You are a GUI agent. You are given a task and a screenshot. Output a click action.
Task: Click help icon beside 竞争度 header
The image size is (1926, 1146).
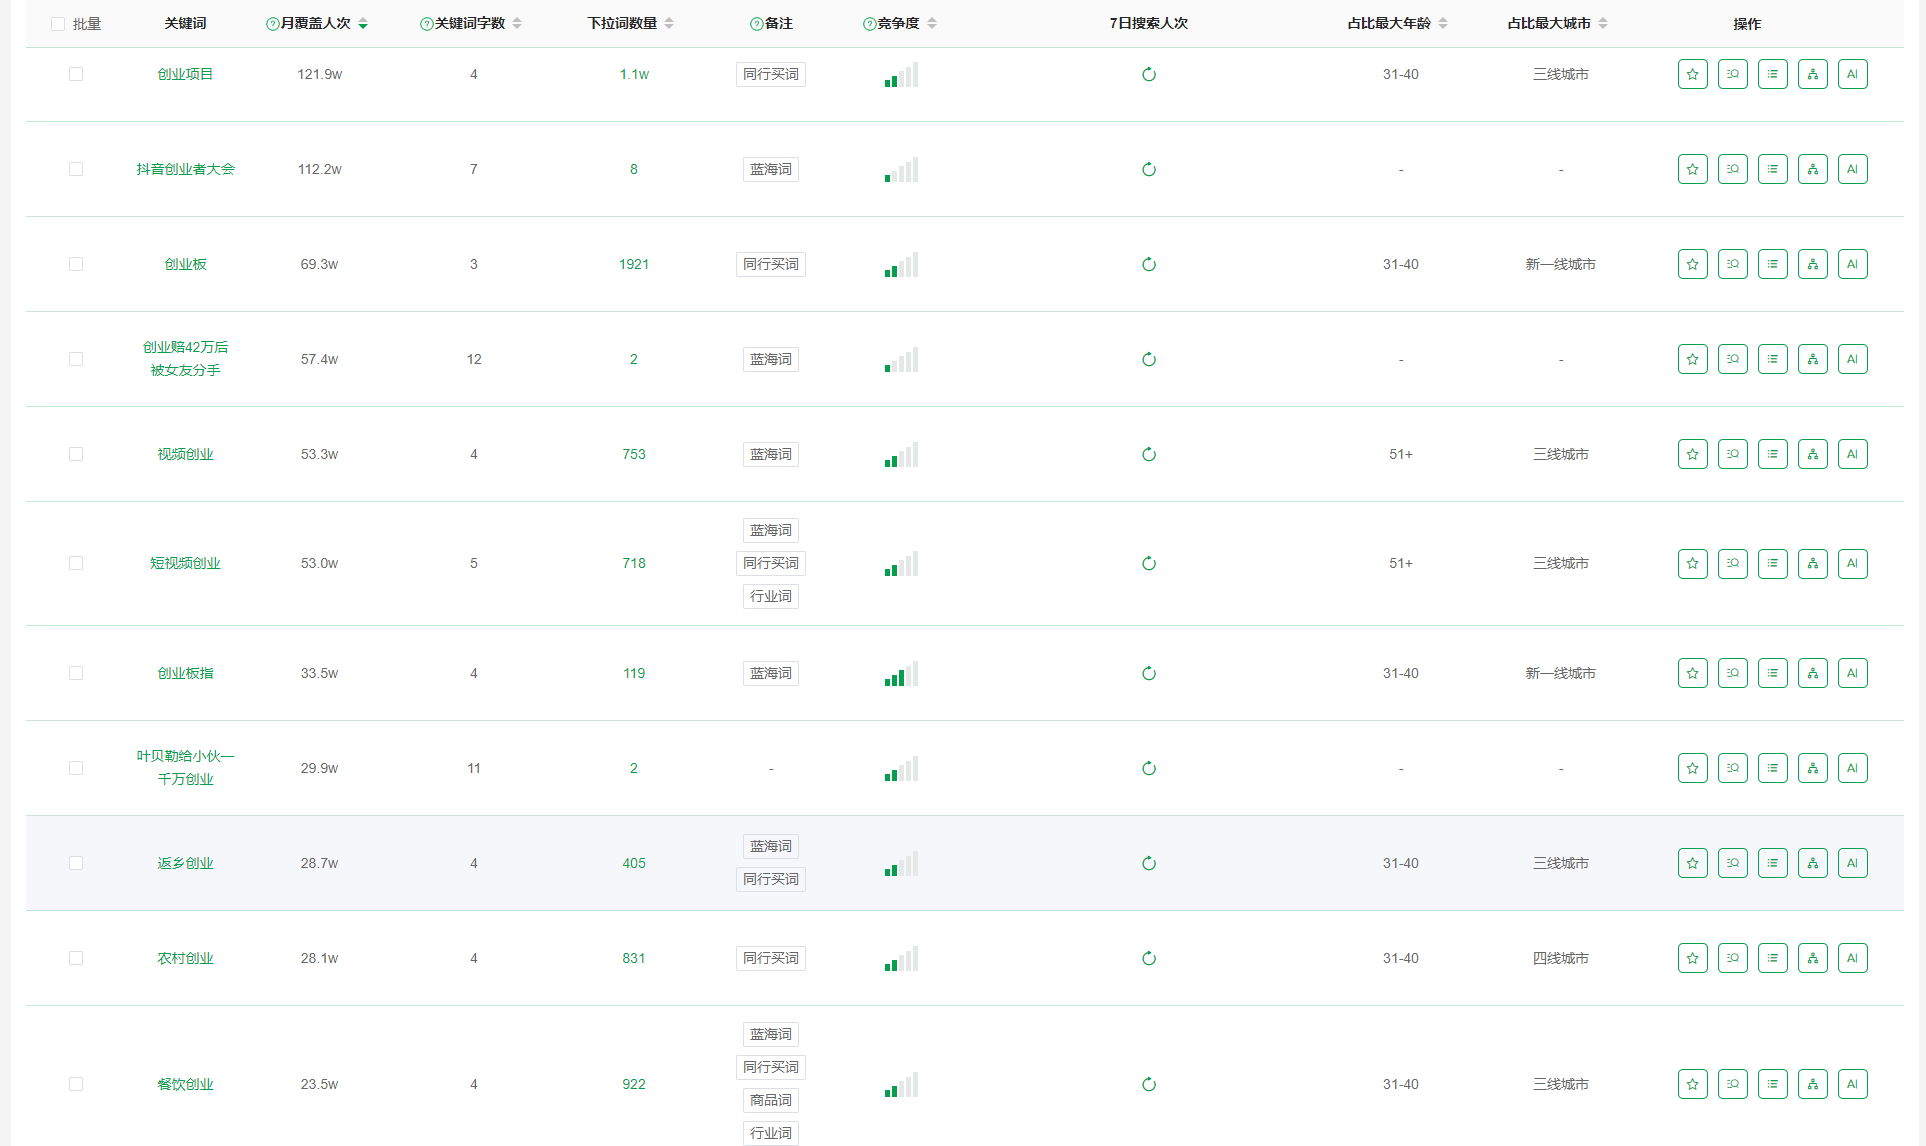pos(869,24)
